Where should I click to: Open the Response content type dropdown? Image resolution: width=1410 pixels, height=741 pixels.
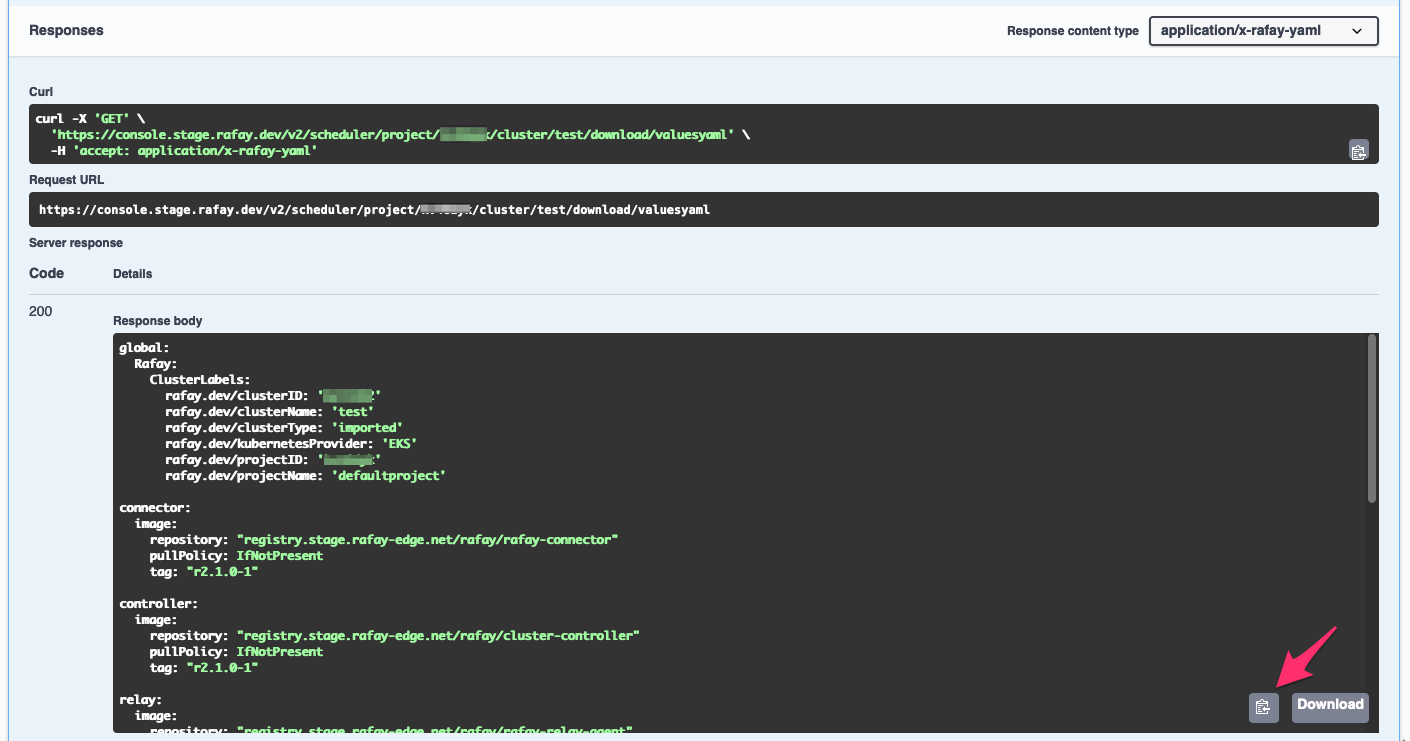click(1264, 31)
